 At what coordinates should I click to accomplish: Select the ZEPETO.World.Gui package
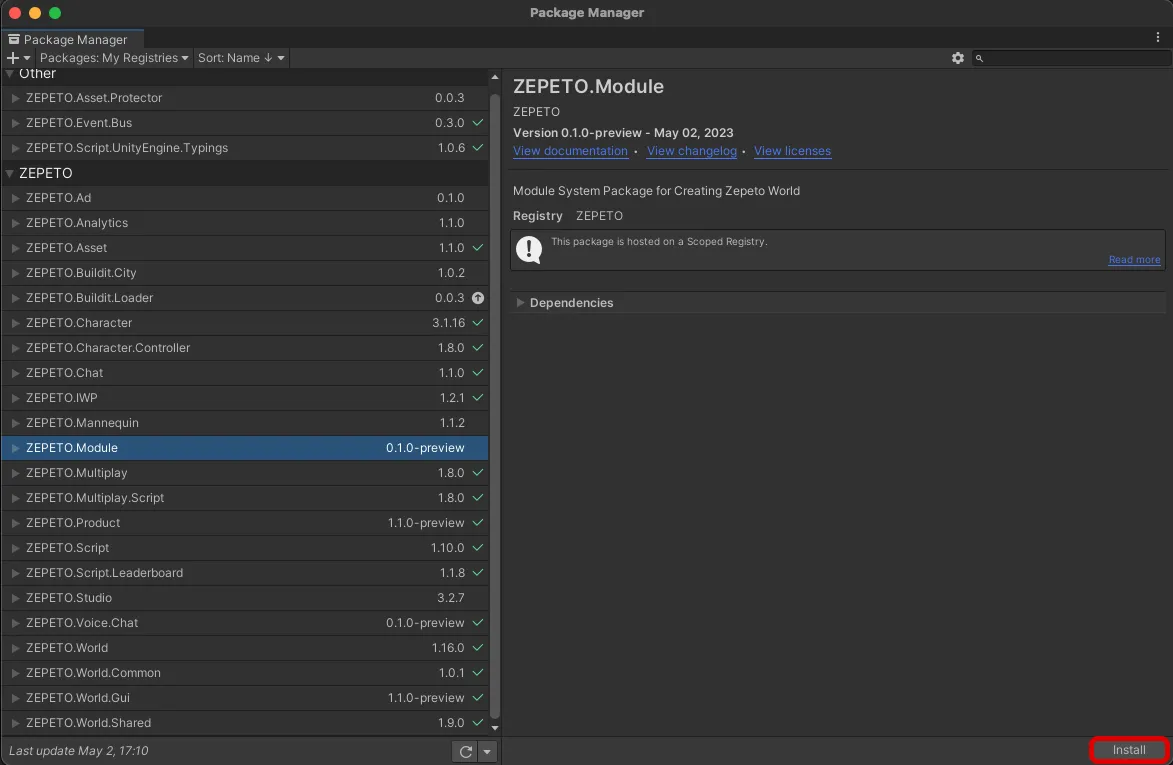(245, 698)
